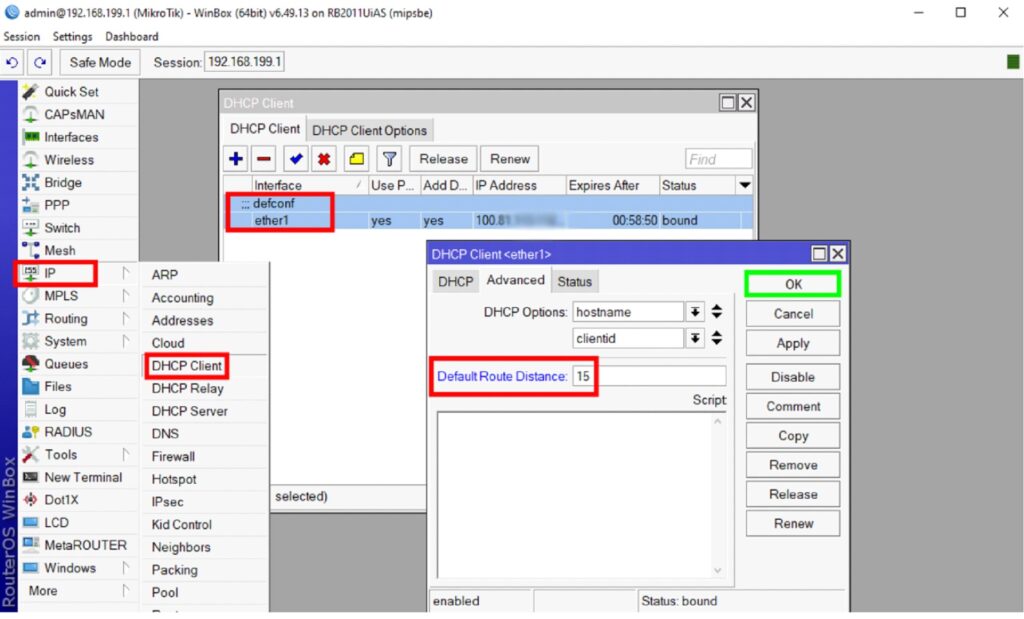Click the Apply button in dialog
Image resolution: width=1024 pixels, height=619 pixels.
pyautogui.click(x=792, y=343)
